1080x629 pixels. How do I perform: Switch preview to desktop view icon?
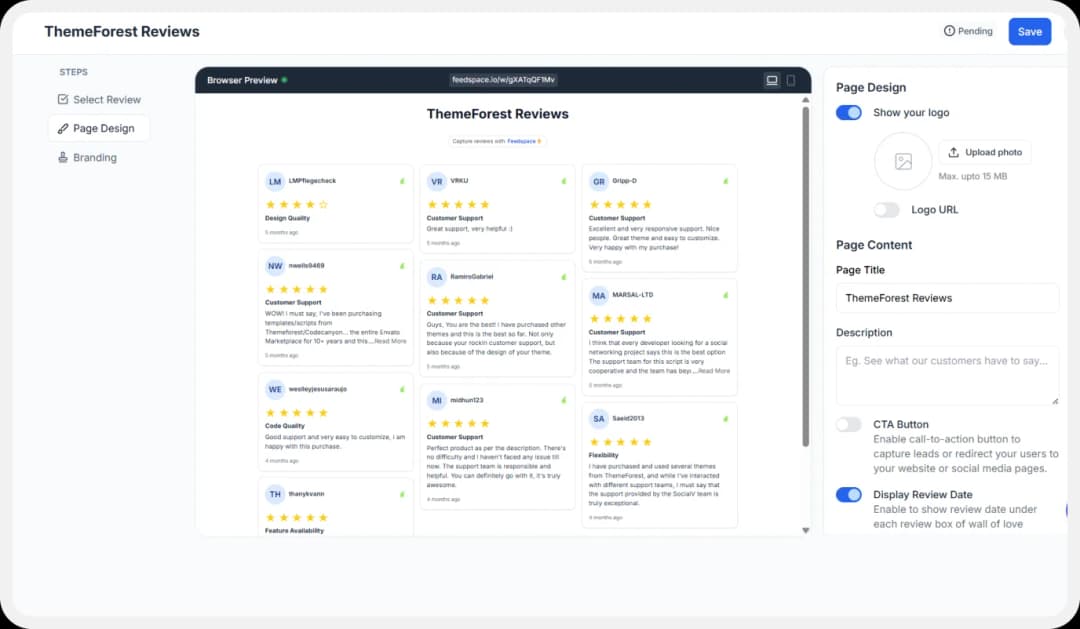pos(772,80)
